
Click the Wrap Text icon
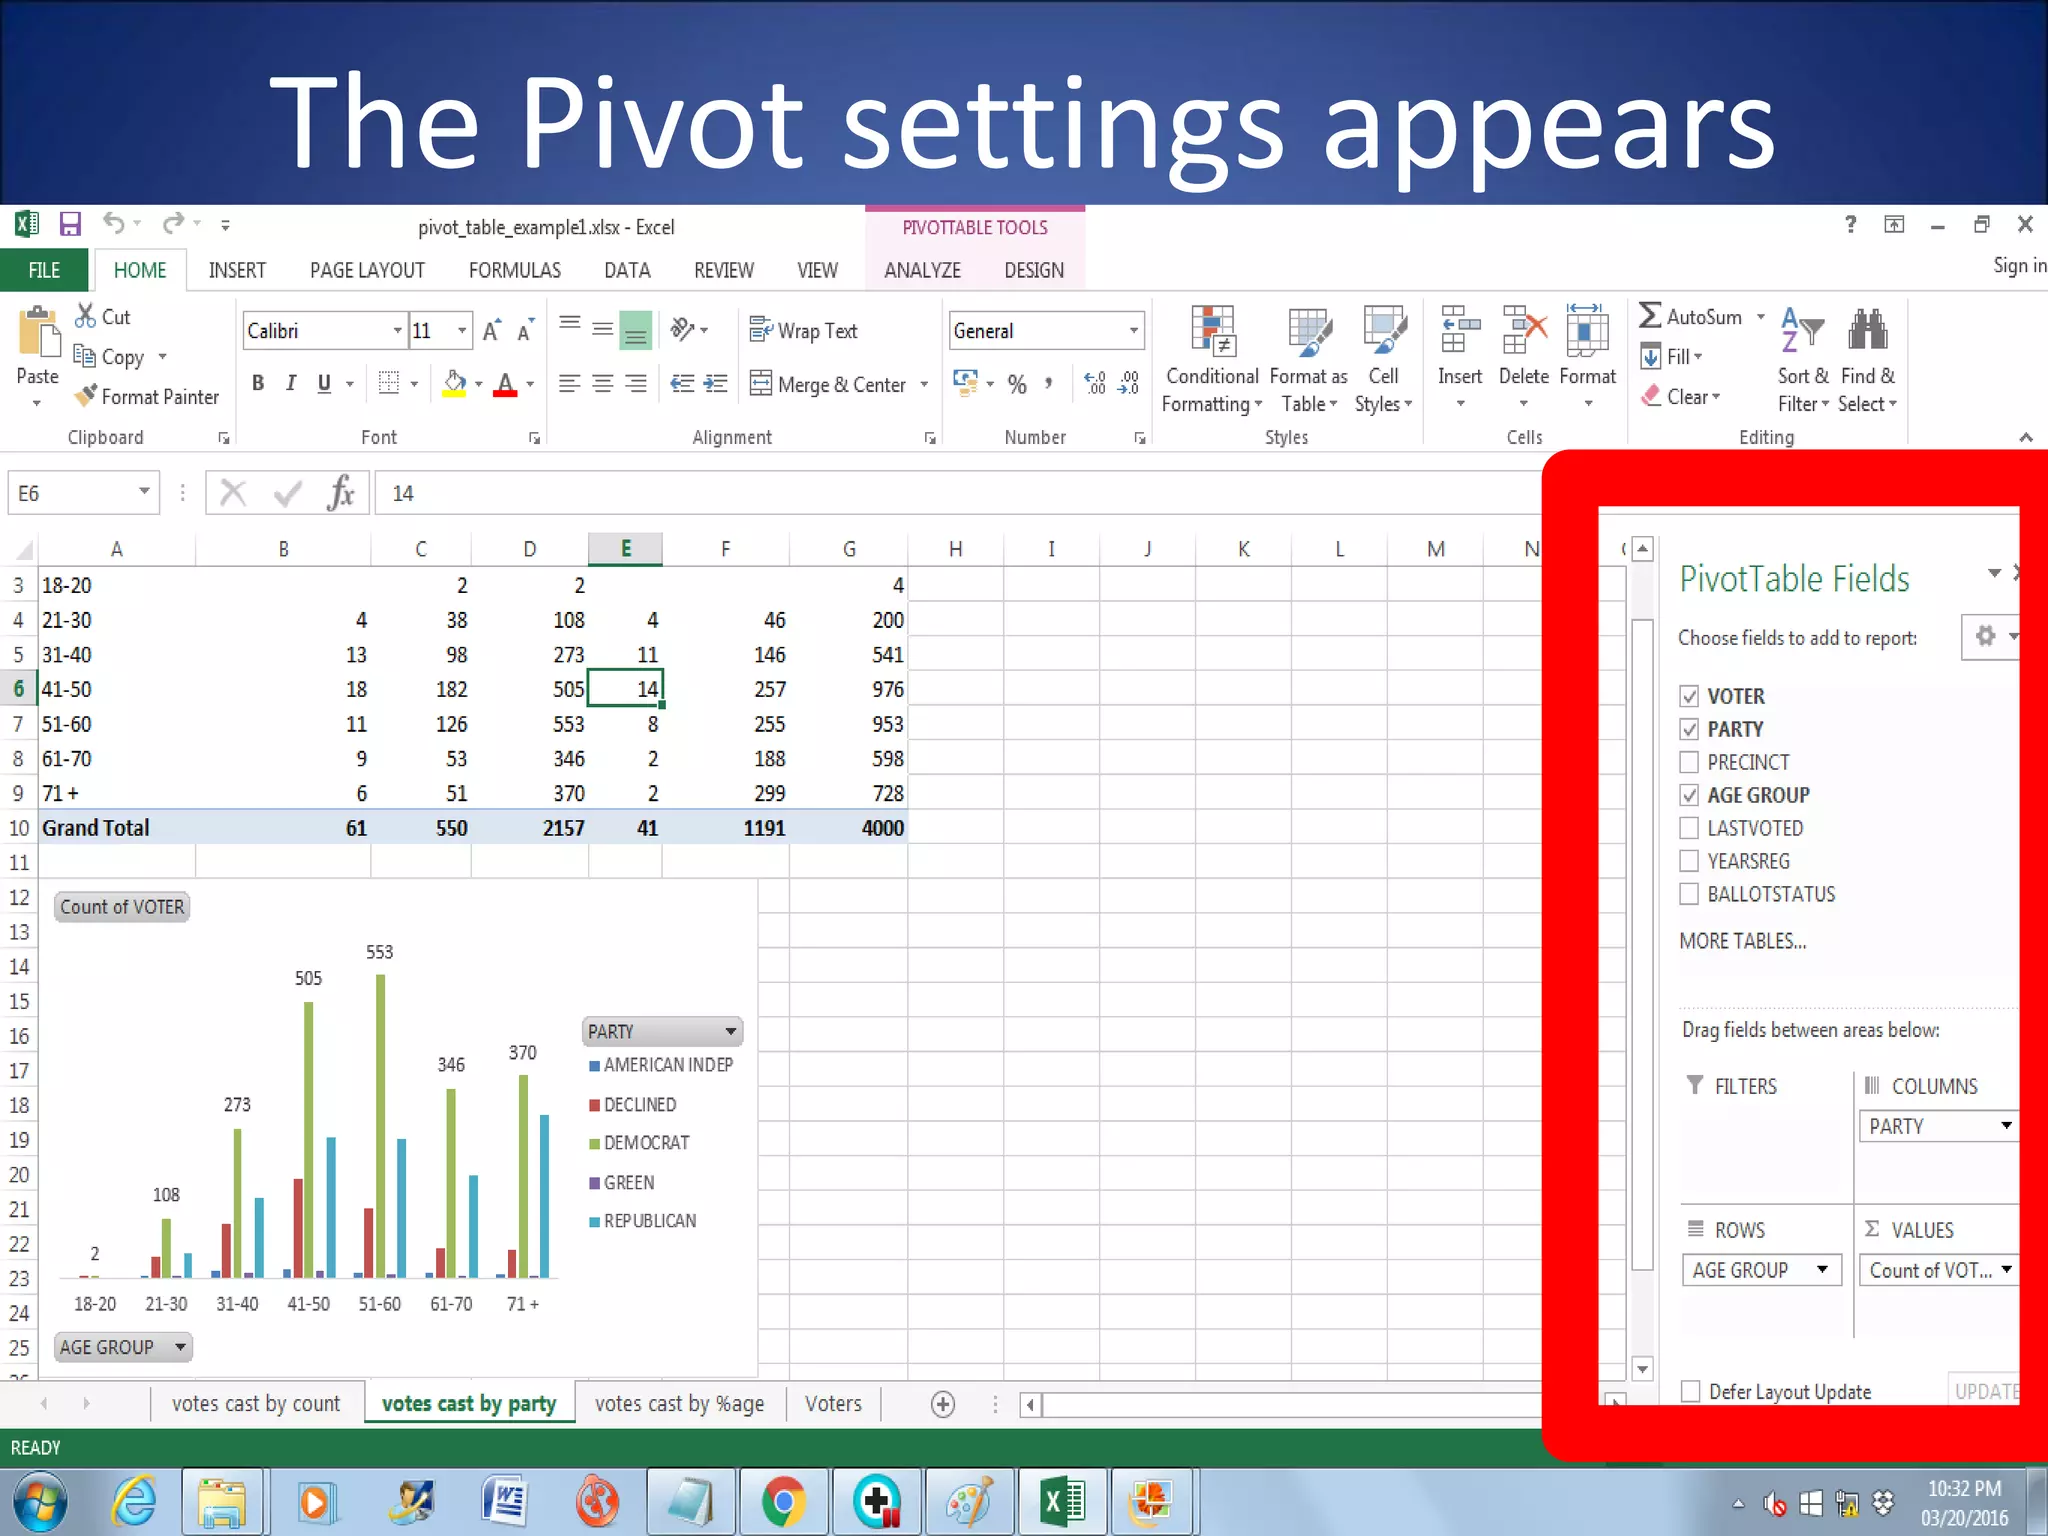point(761,330)
